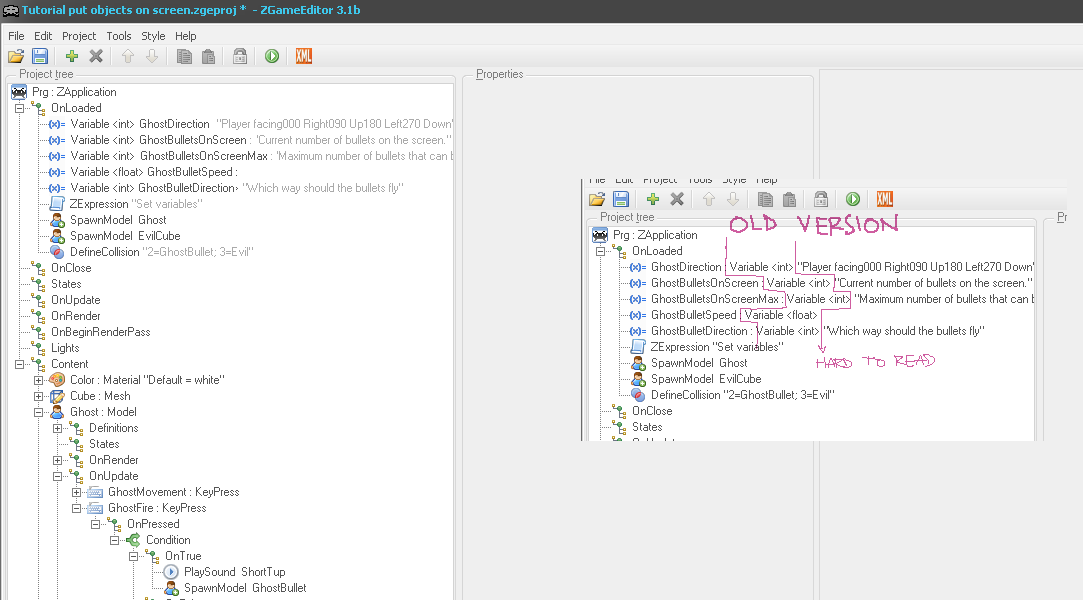Image resolution: width=1083 pixels, height=600 pixels.
Task: Select Variable <int> GhostDirection in main tree
Action: pos(140,124)
